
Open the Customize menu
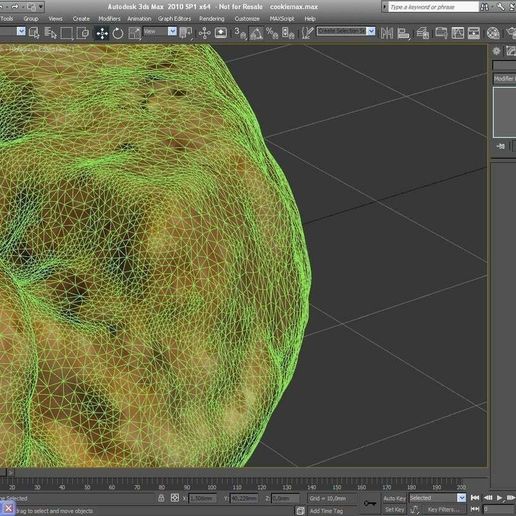tap(247, 19)
